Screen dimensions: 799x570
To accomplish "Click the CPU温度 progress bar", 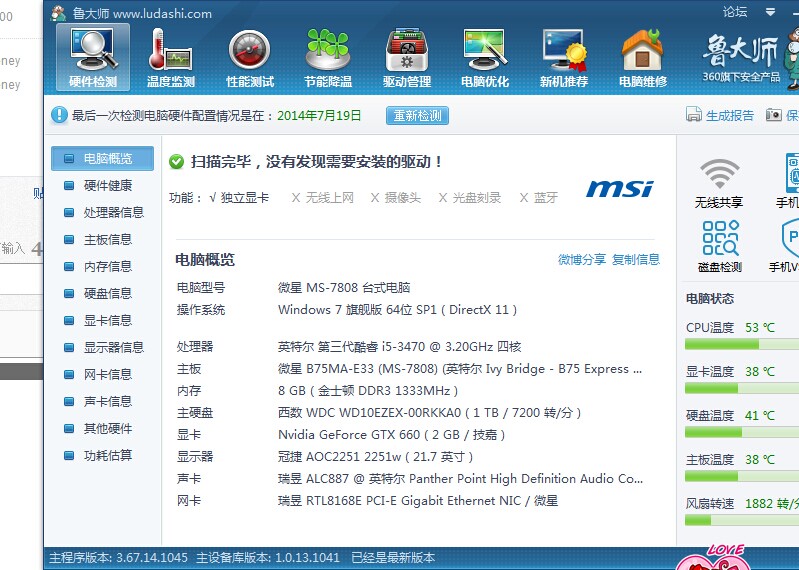I will [x=742, y=345].
